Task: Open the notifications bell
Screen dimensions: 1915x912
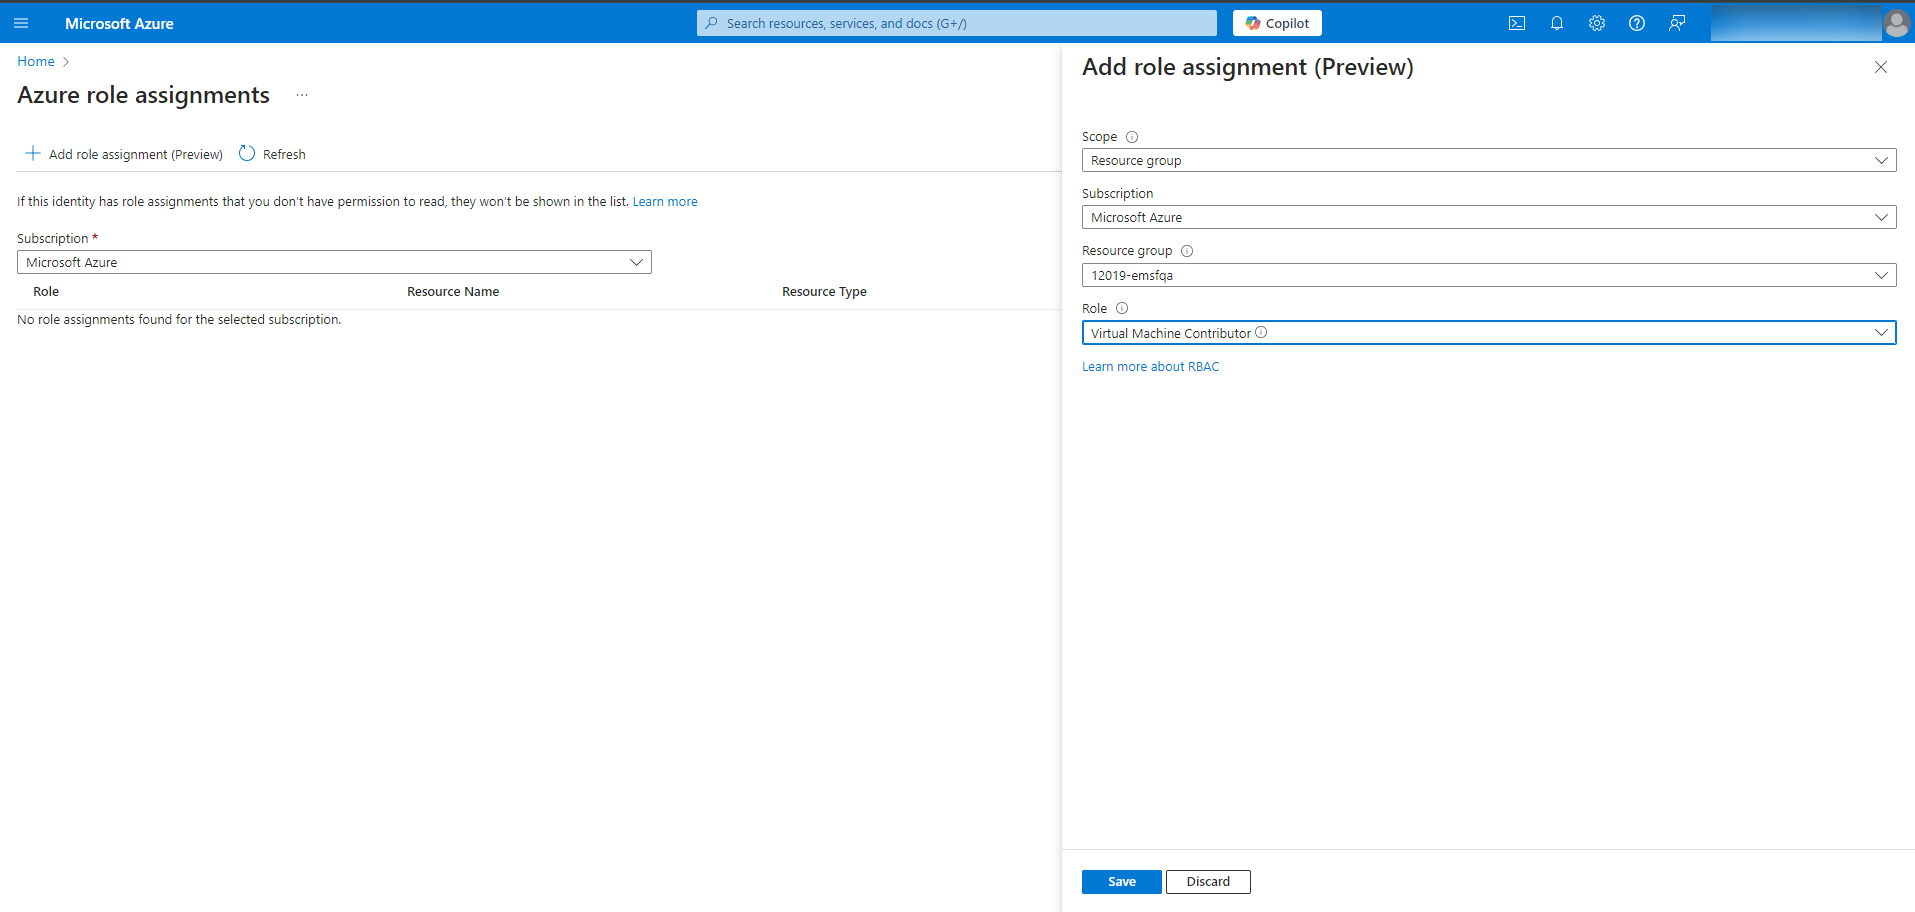Action: 1557,23
